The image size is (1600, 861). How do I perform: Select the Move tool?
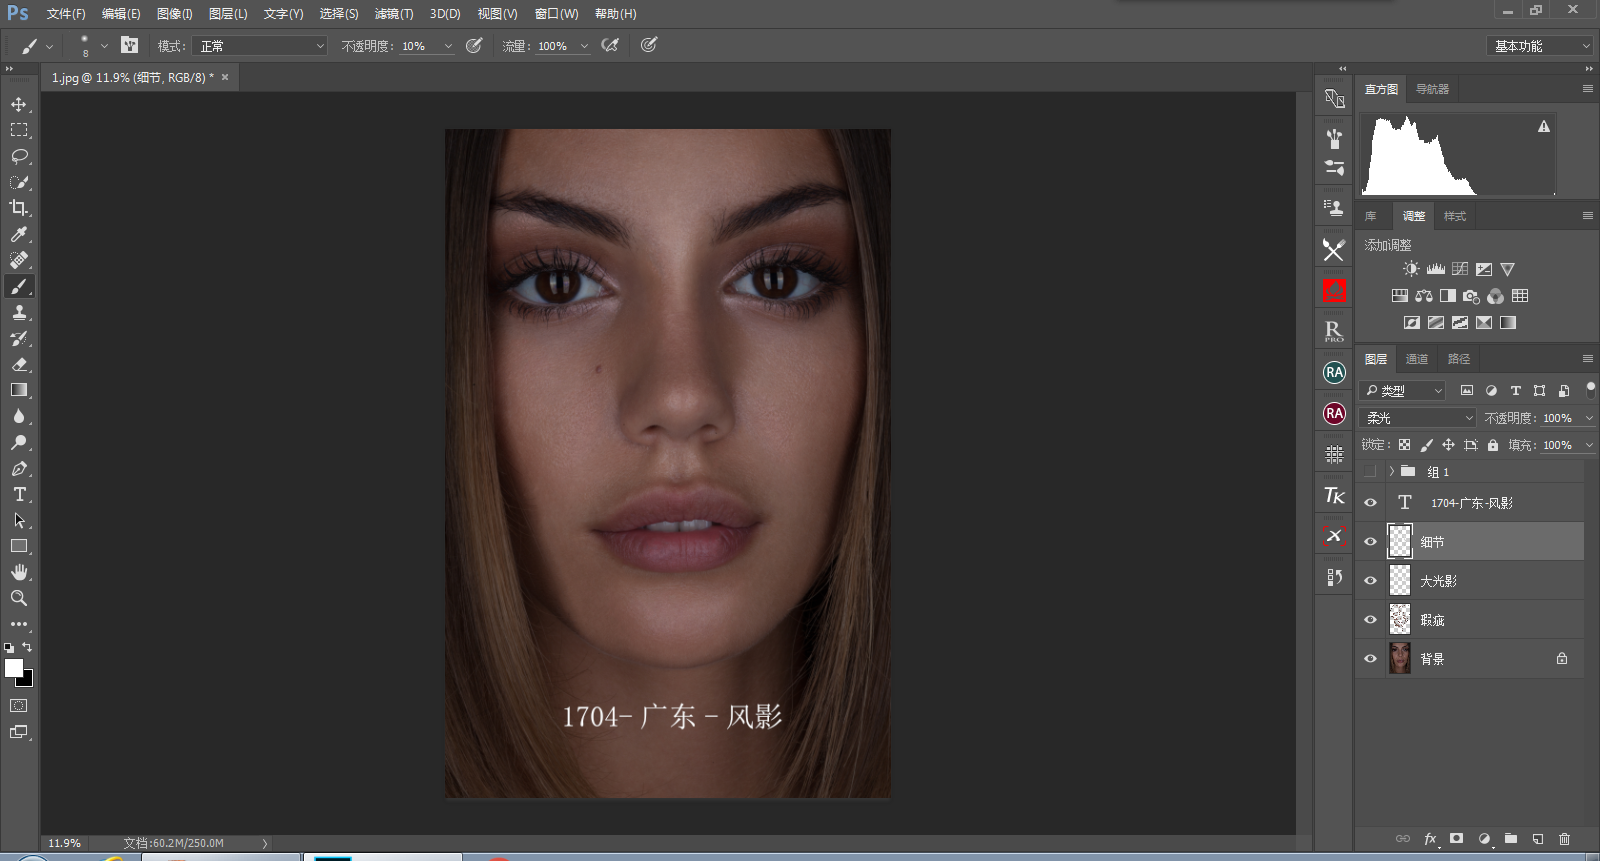click(19, 104)
